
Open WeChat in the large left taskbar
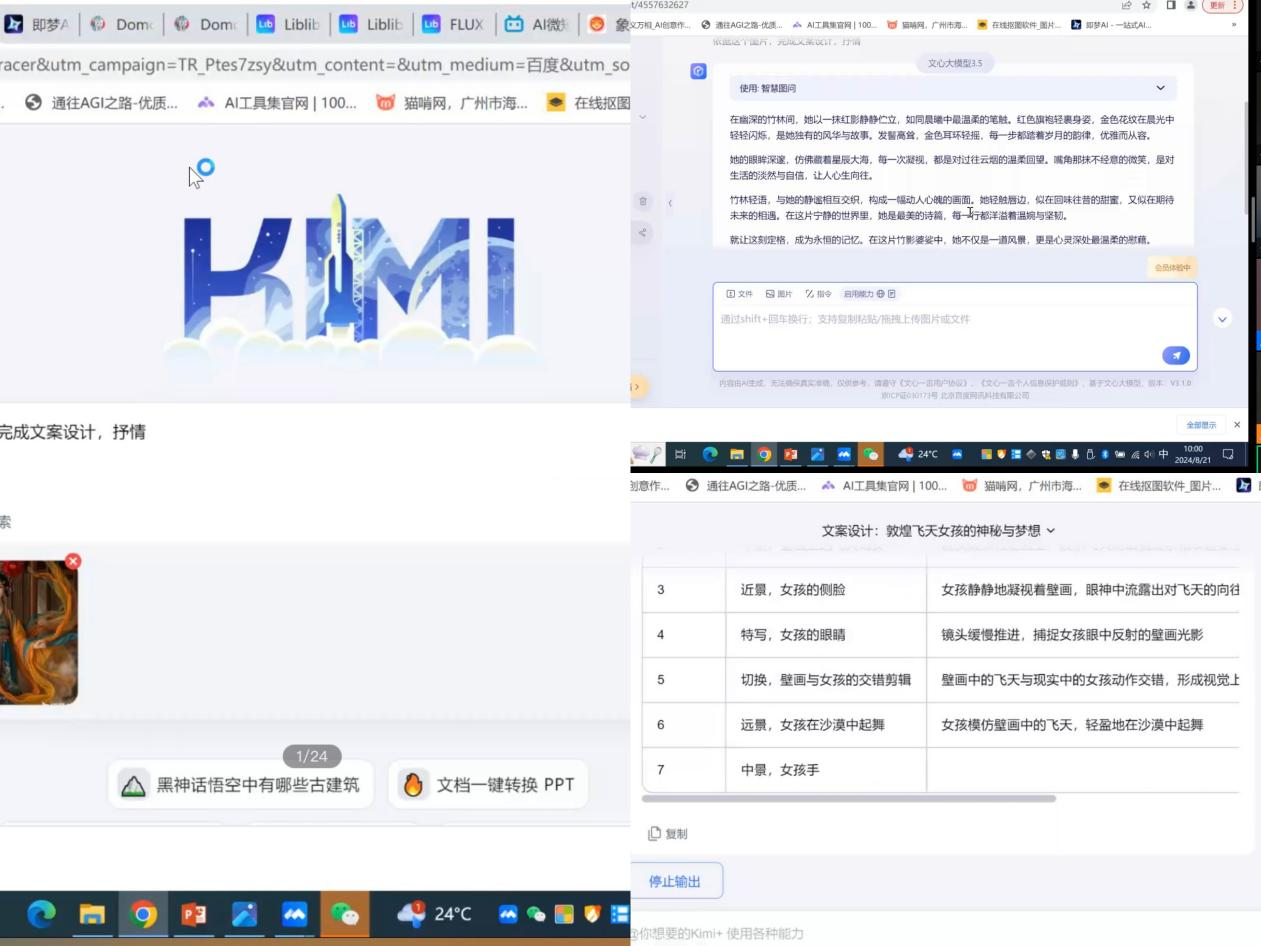point(344,914)
